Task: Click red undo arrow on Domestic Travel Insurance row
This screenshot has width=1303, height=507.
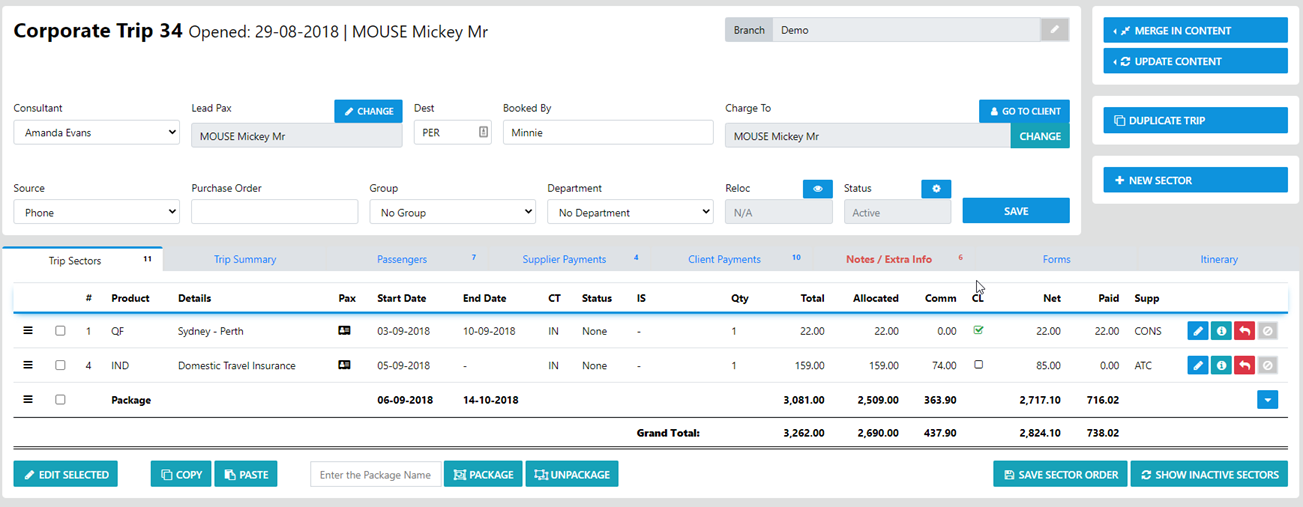Action: (x=1243, y=366)
